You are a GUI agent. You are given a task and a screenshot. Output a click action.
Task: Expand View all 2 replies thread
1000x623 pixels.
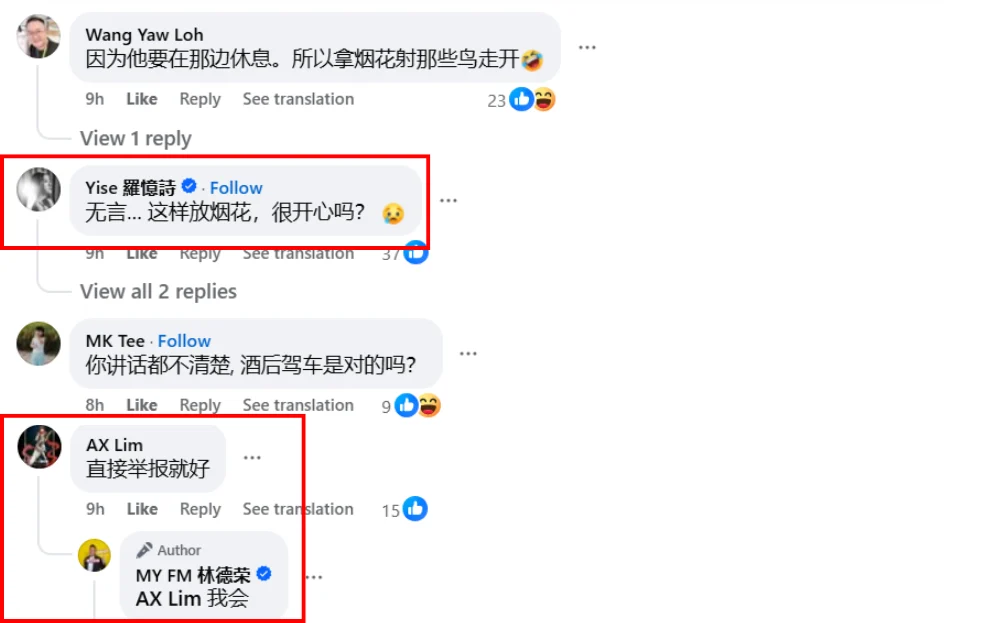(158, 291)
